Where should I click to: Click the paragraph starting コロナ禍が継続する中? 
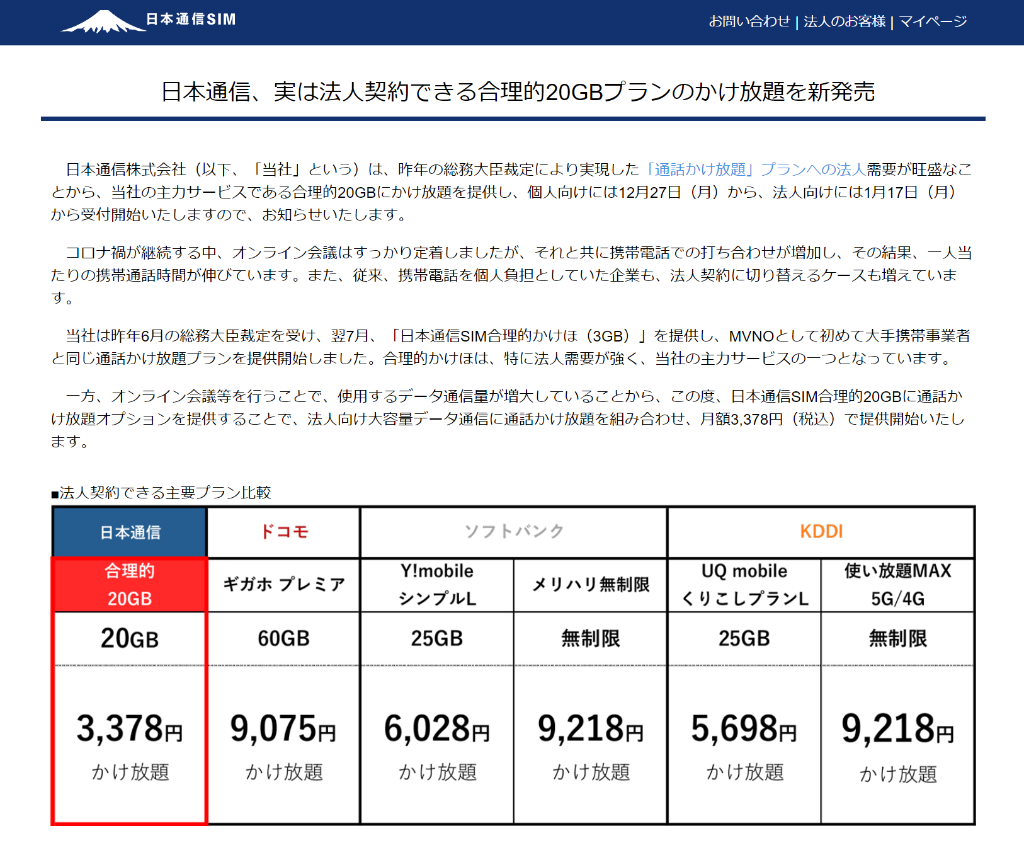[x=511, y=275]
